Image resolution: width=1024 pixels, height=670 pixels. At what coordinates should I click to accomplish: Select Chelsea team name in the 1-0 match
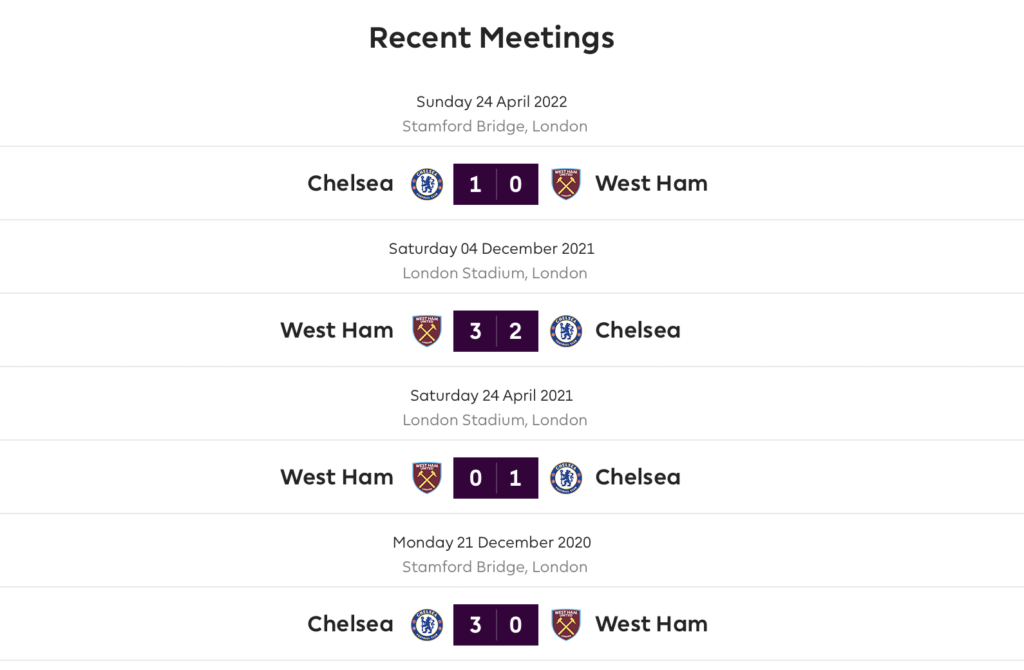(351, 183)
